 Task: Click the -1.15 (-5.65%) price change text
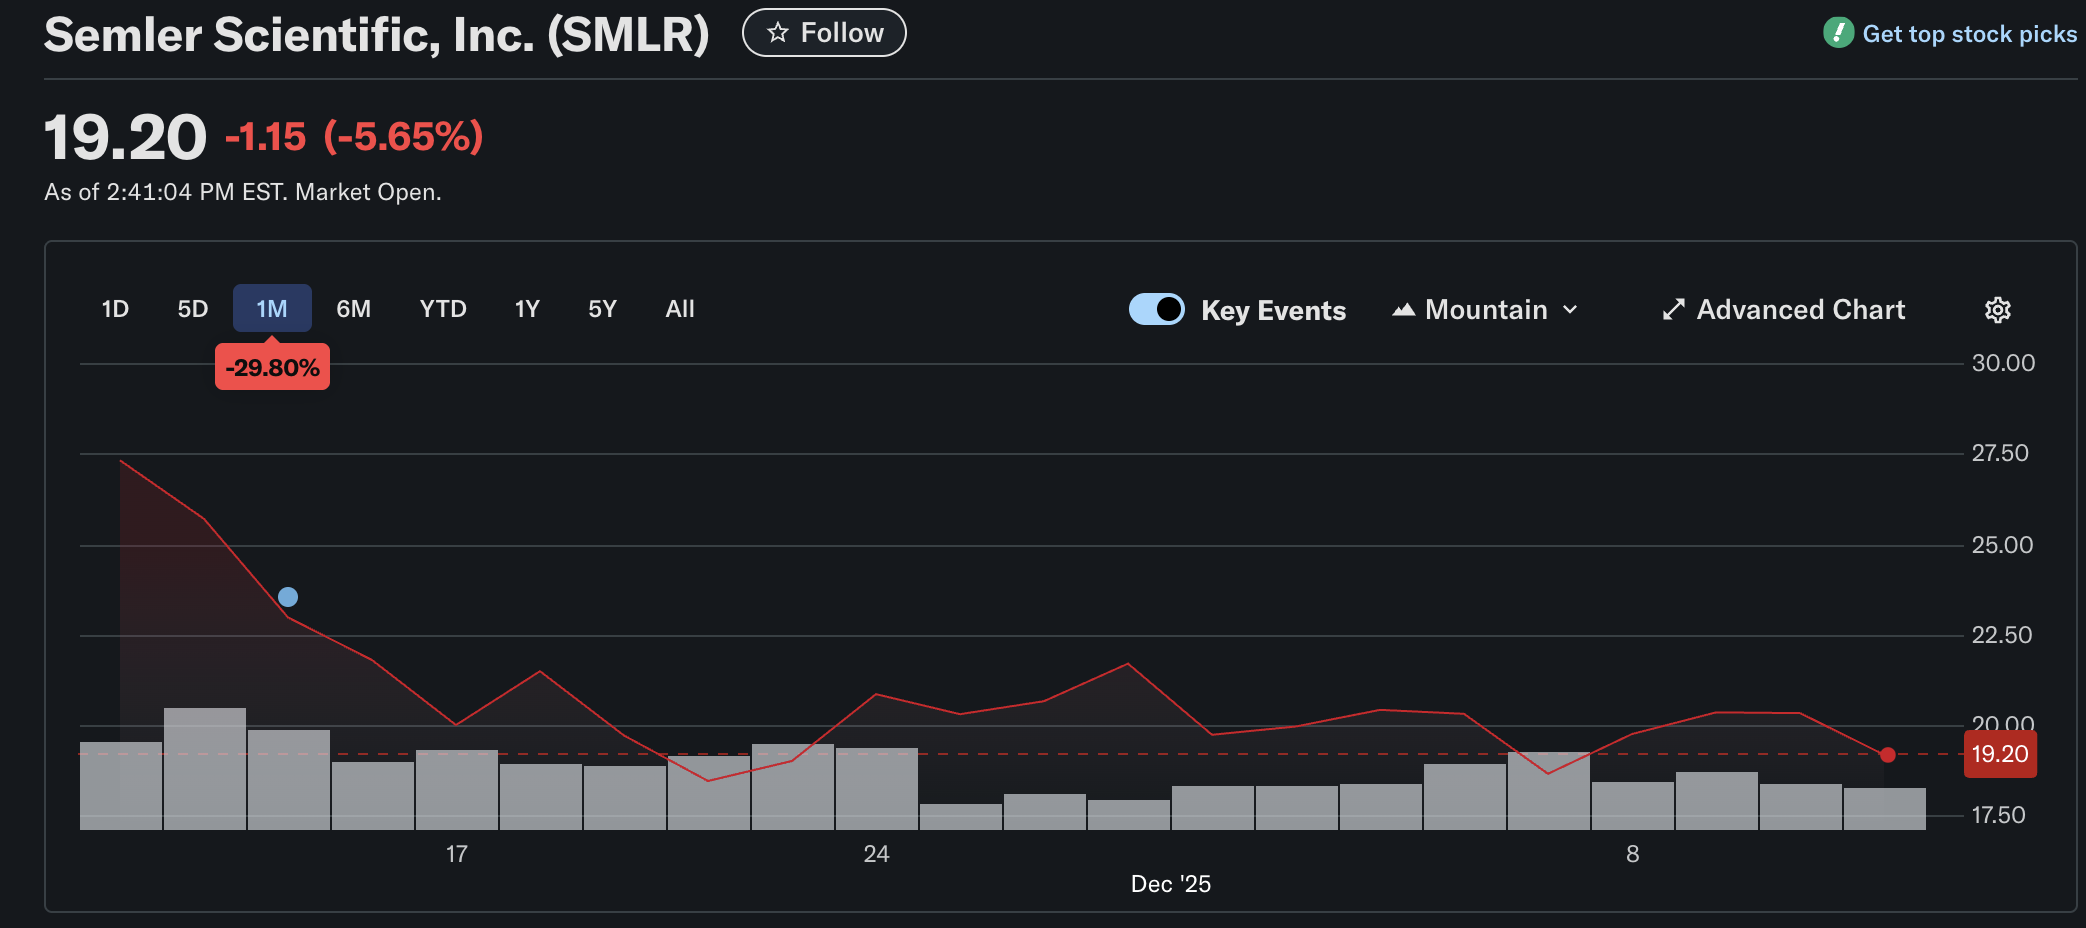point(354,137)
